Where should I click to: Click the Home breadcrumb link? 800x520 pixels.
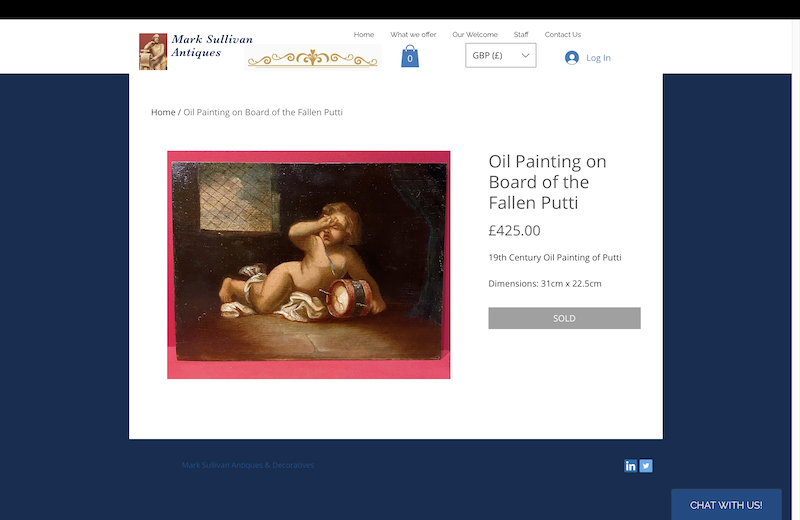coord(163,112)
